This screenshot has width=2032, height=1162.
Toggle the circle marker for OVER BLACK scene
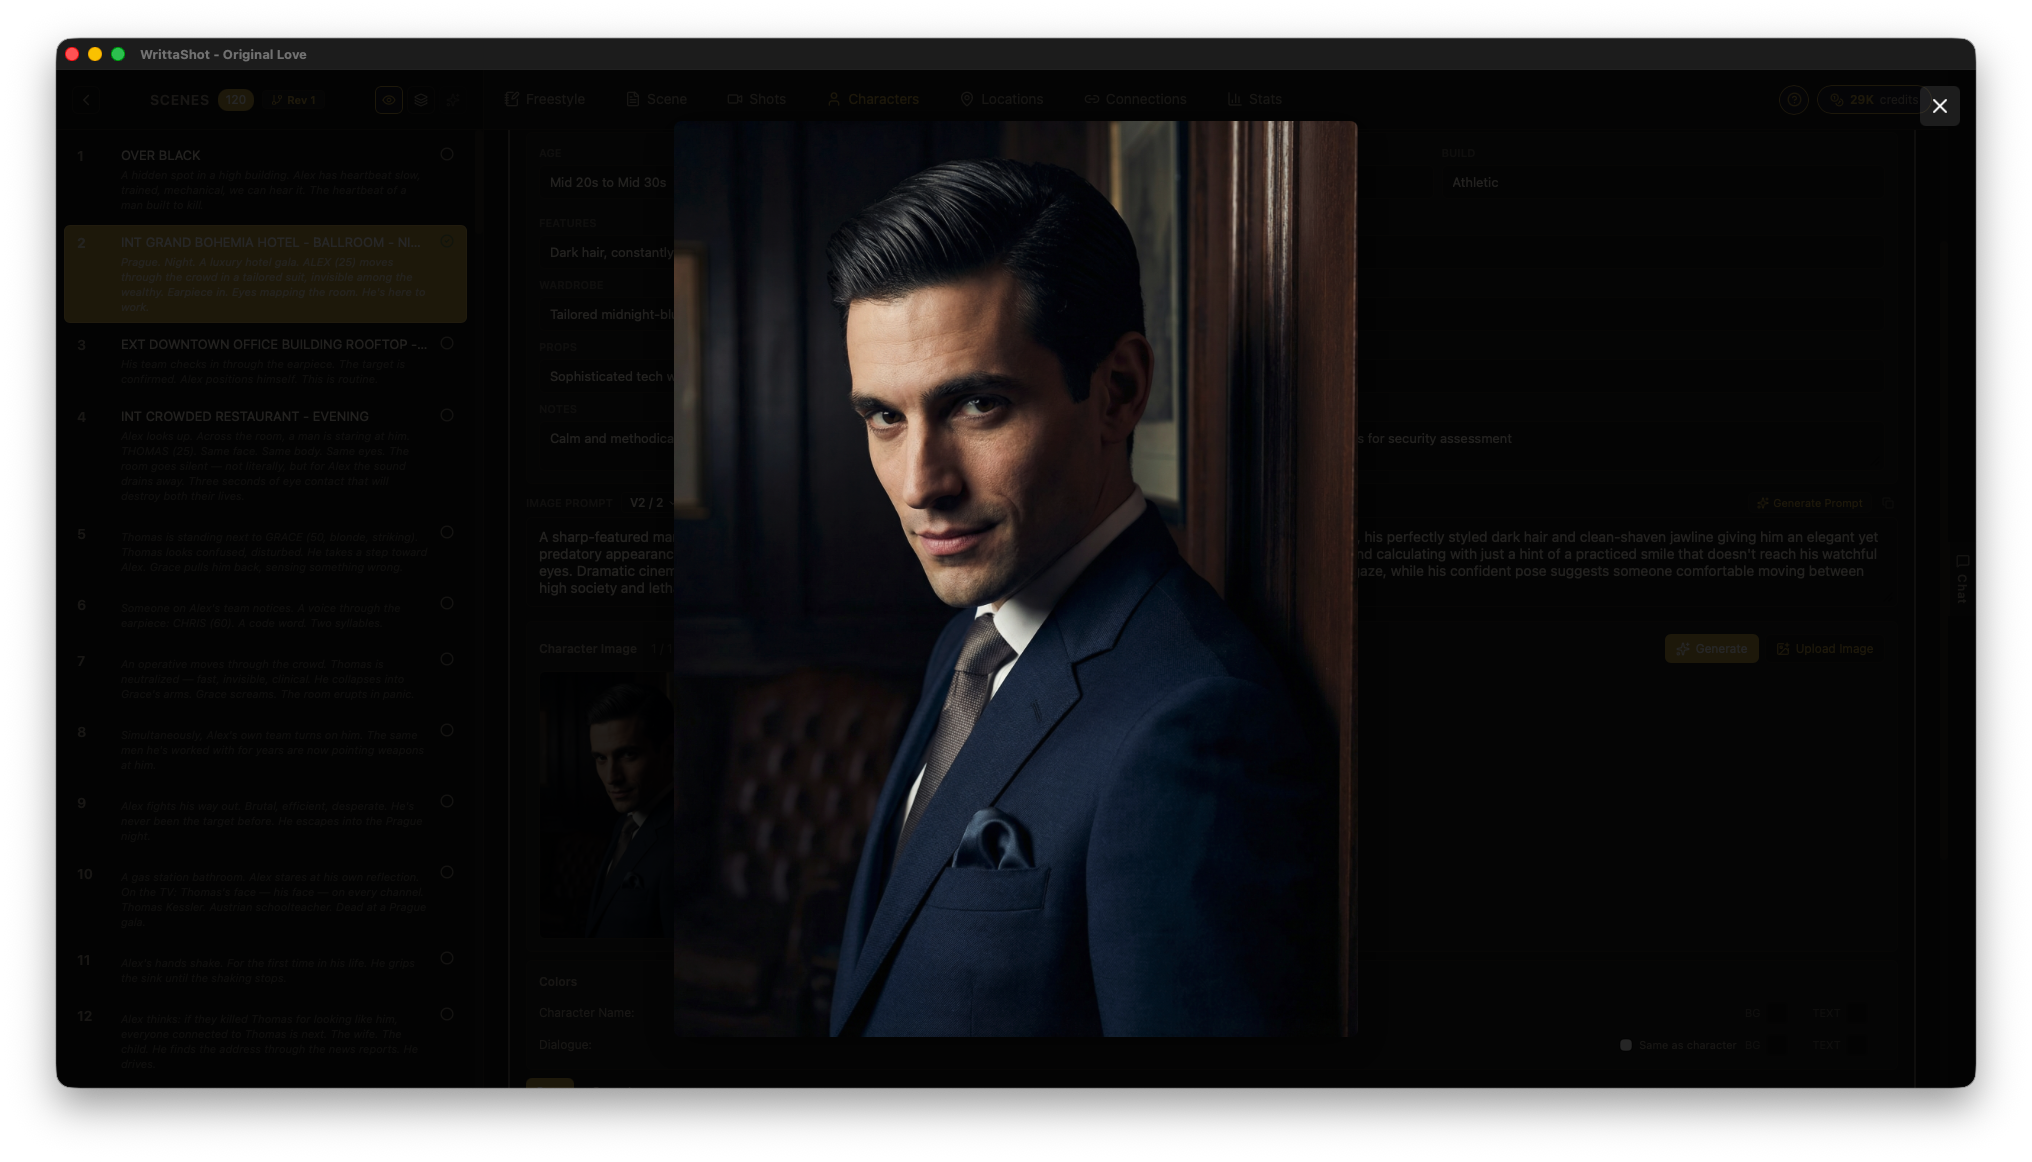point(447,154)
